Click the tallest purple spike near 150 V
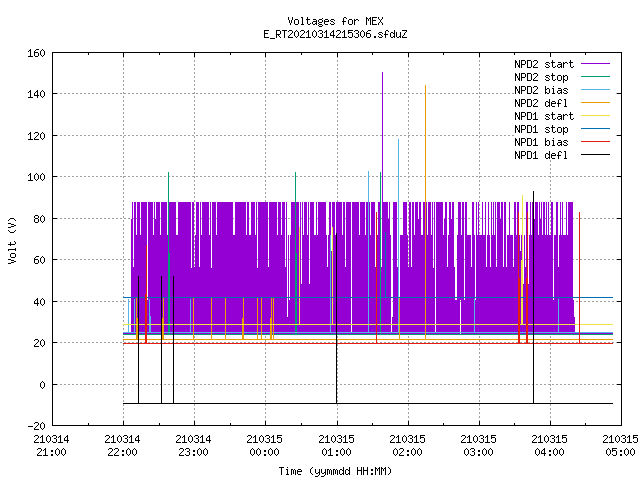 pyautogui.click(x=382, y=137)
